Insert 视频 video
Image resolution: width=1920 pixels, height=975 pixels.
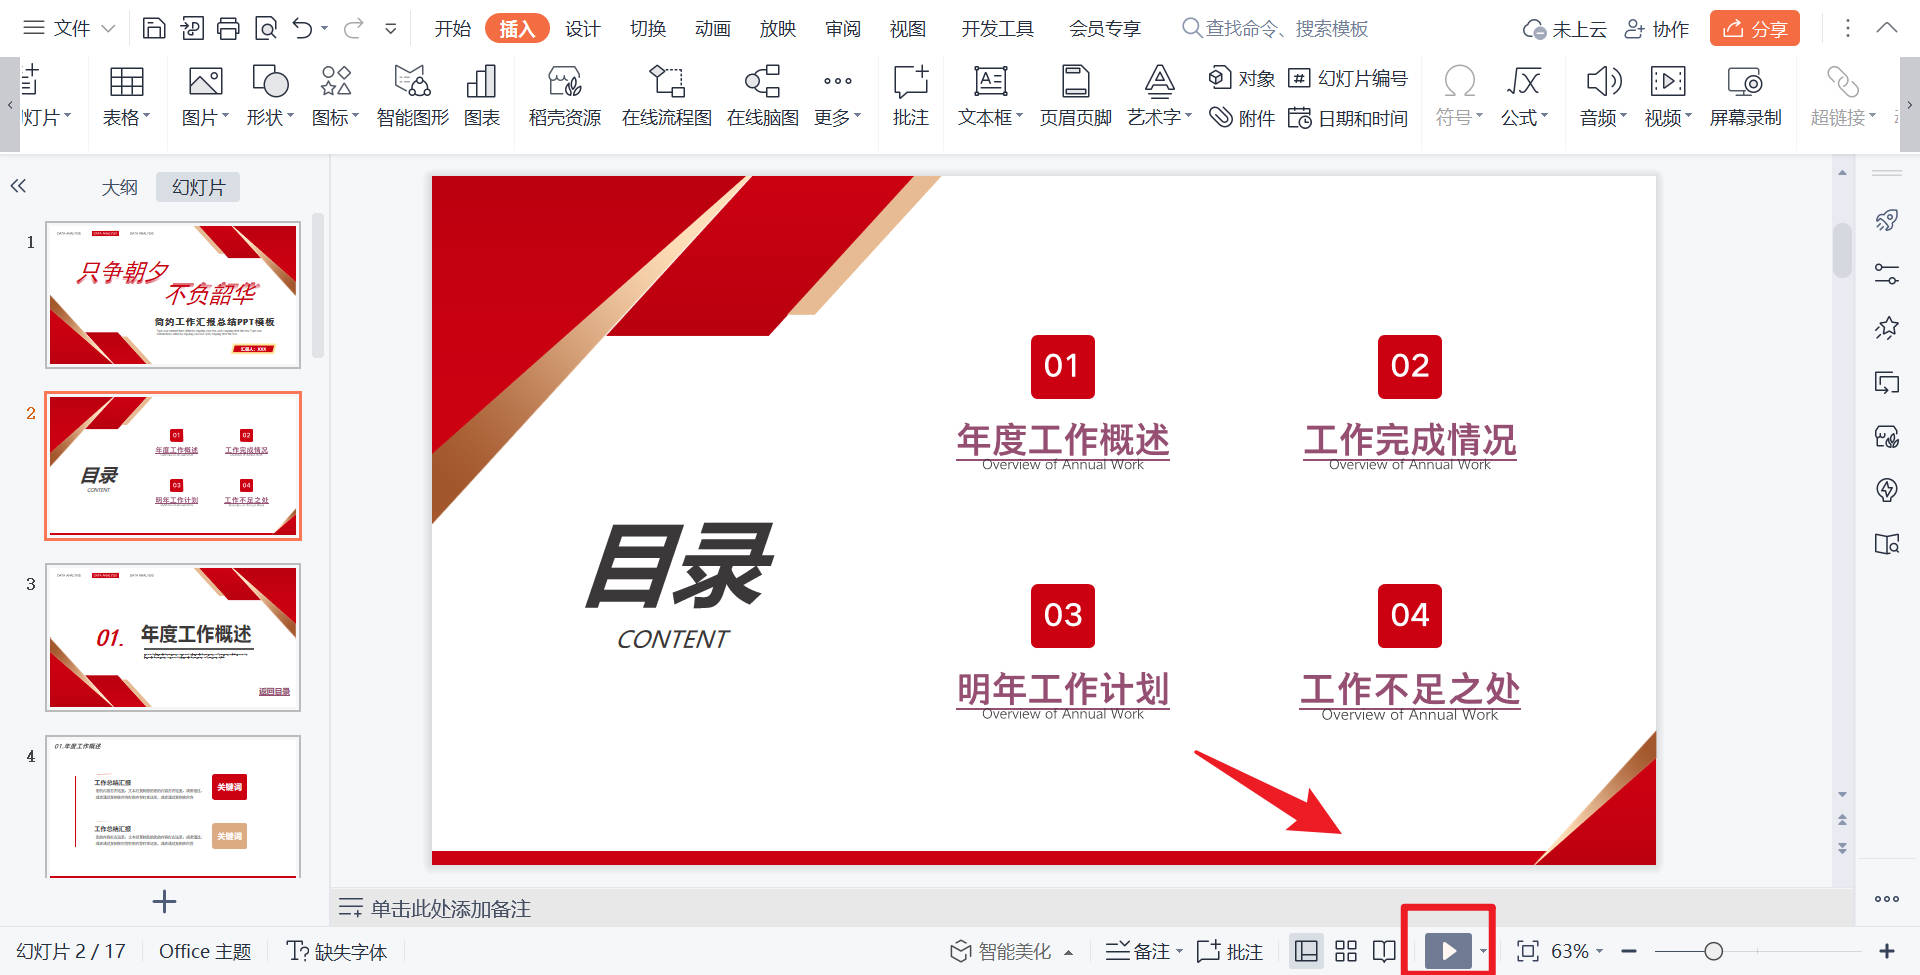click(x=1668, y=97)
